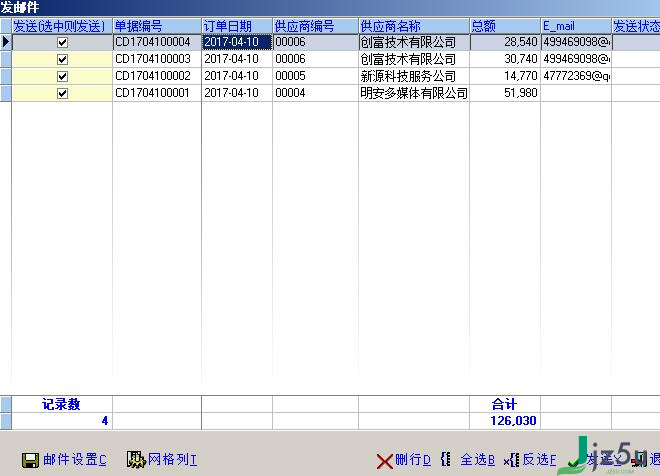This screenshot has width=660, height=476.
Task: Click the grid columns icon
Action: (136, 460)
